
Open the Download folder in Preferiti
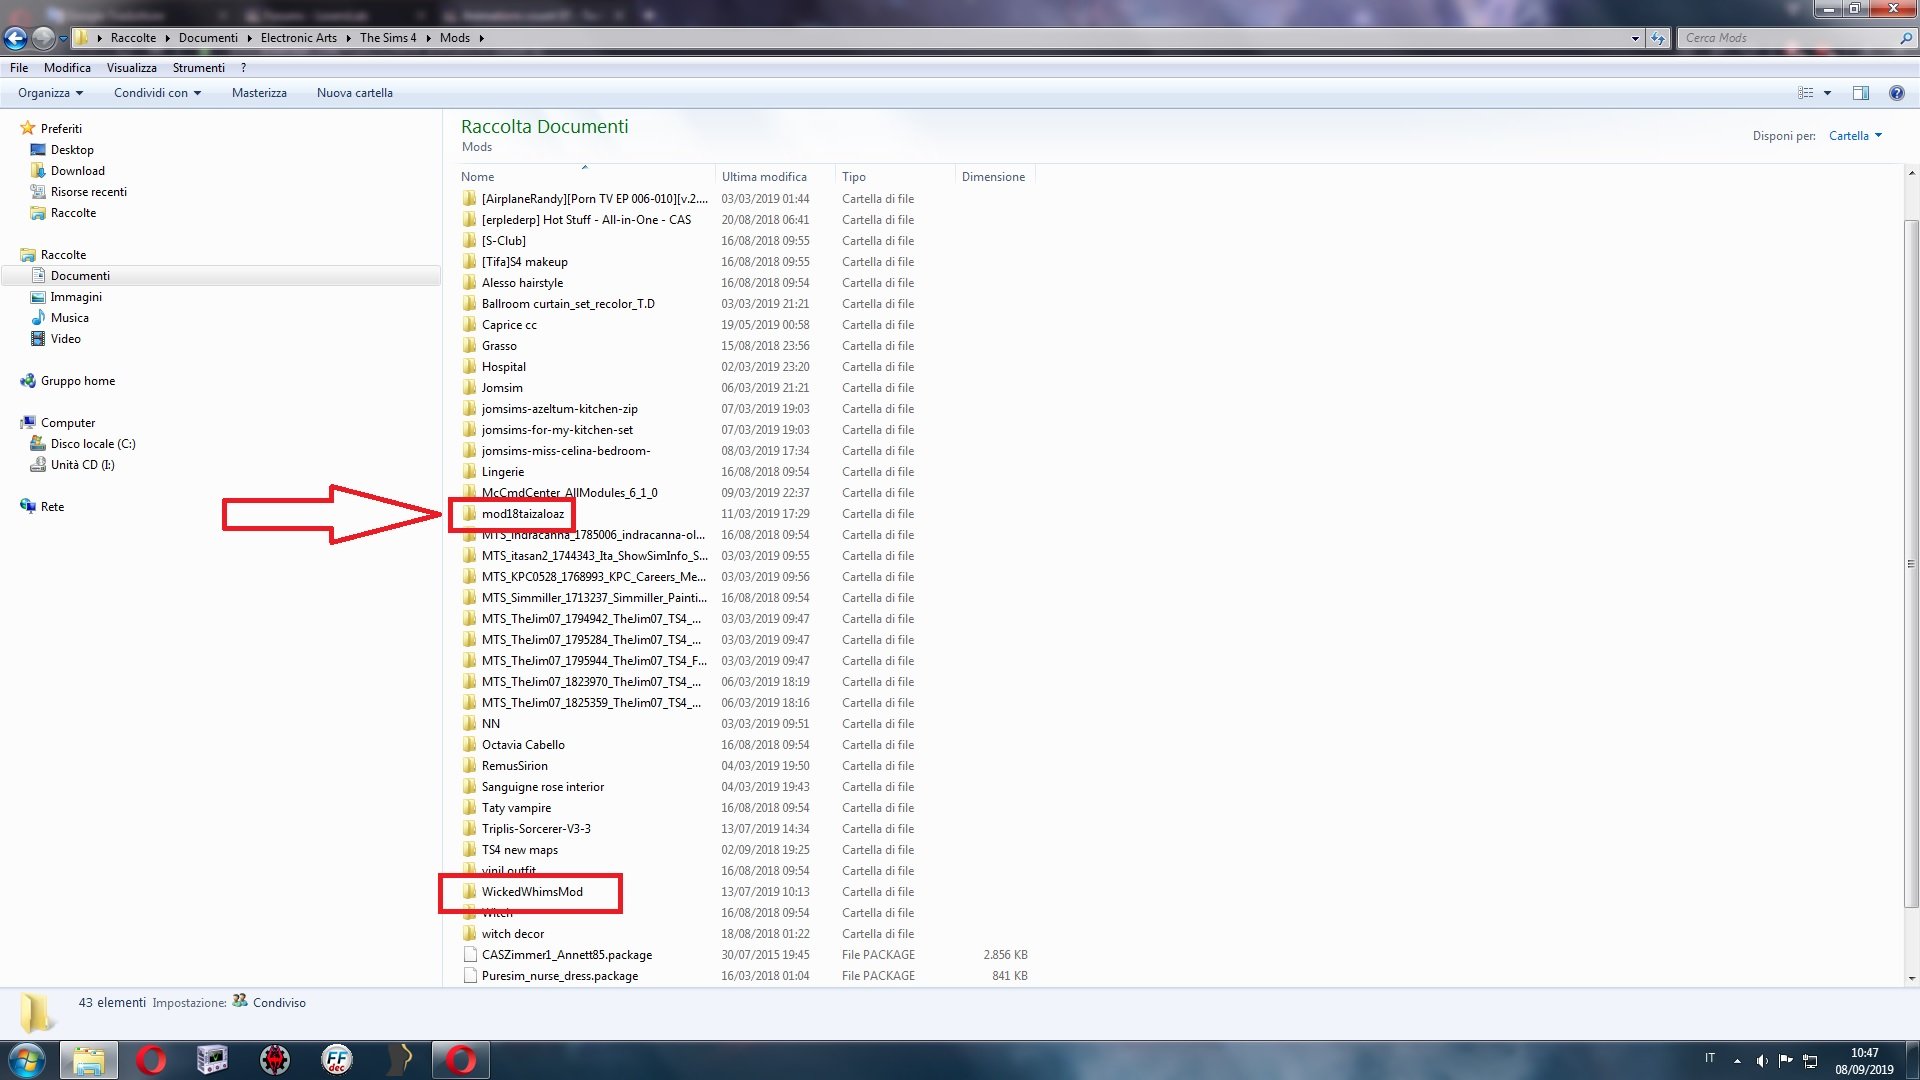click(77, 171)
